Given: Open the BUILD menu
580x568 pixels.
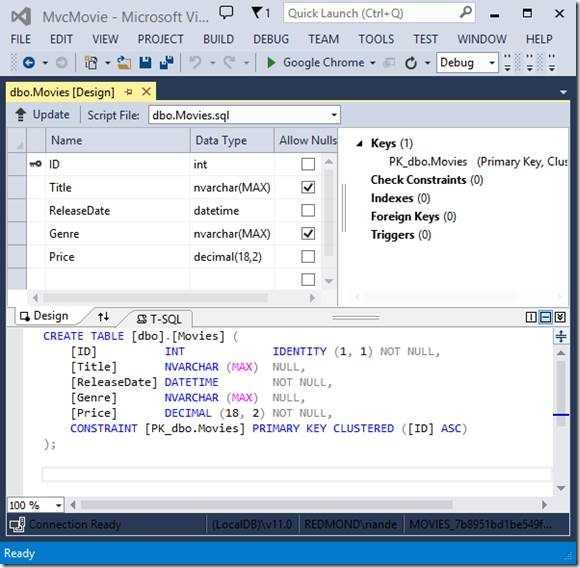Looking at the screenshot, I should coord(218,39).
